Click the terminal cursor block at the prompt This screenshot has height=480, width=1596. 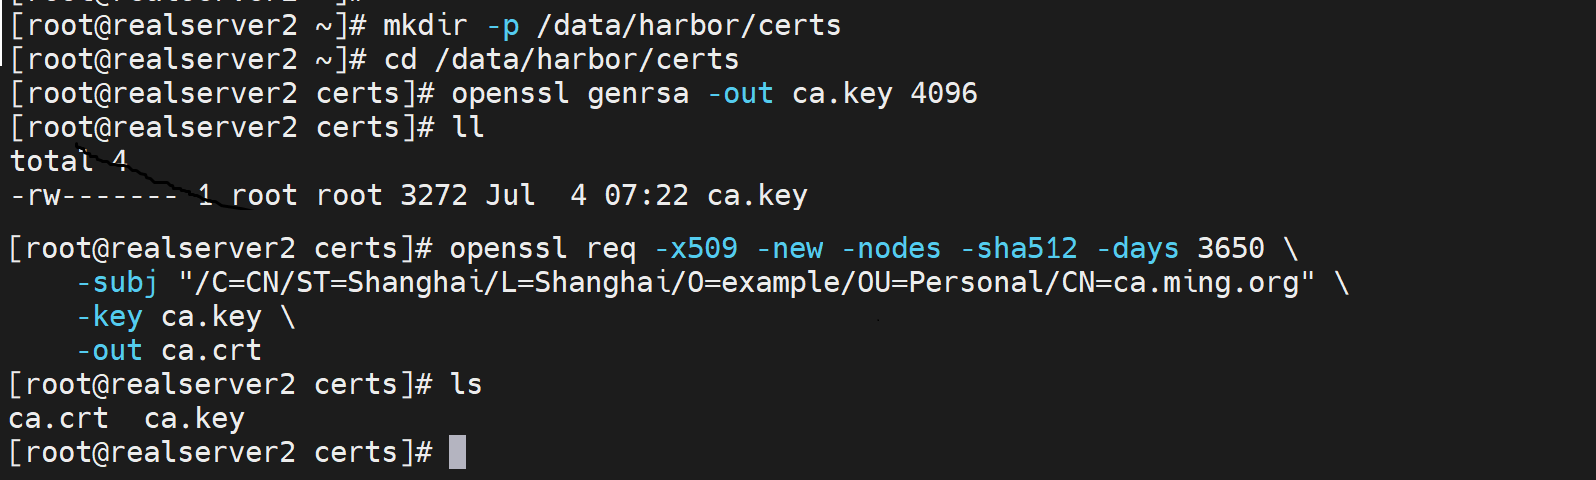[457, 452]
